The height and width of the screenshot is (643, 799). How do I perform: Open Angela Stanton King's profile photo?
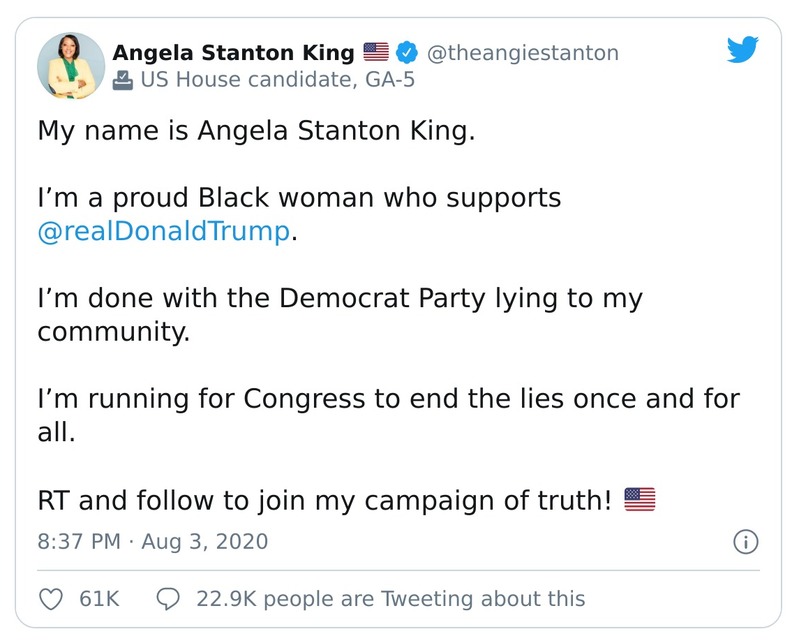pyautogui.click(x=71, y=67)
